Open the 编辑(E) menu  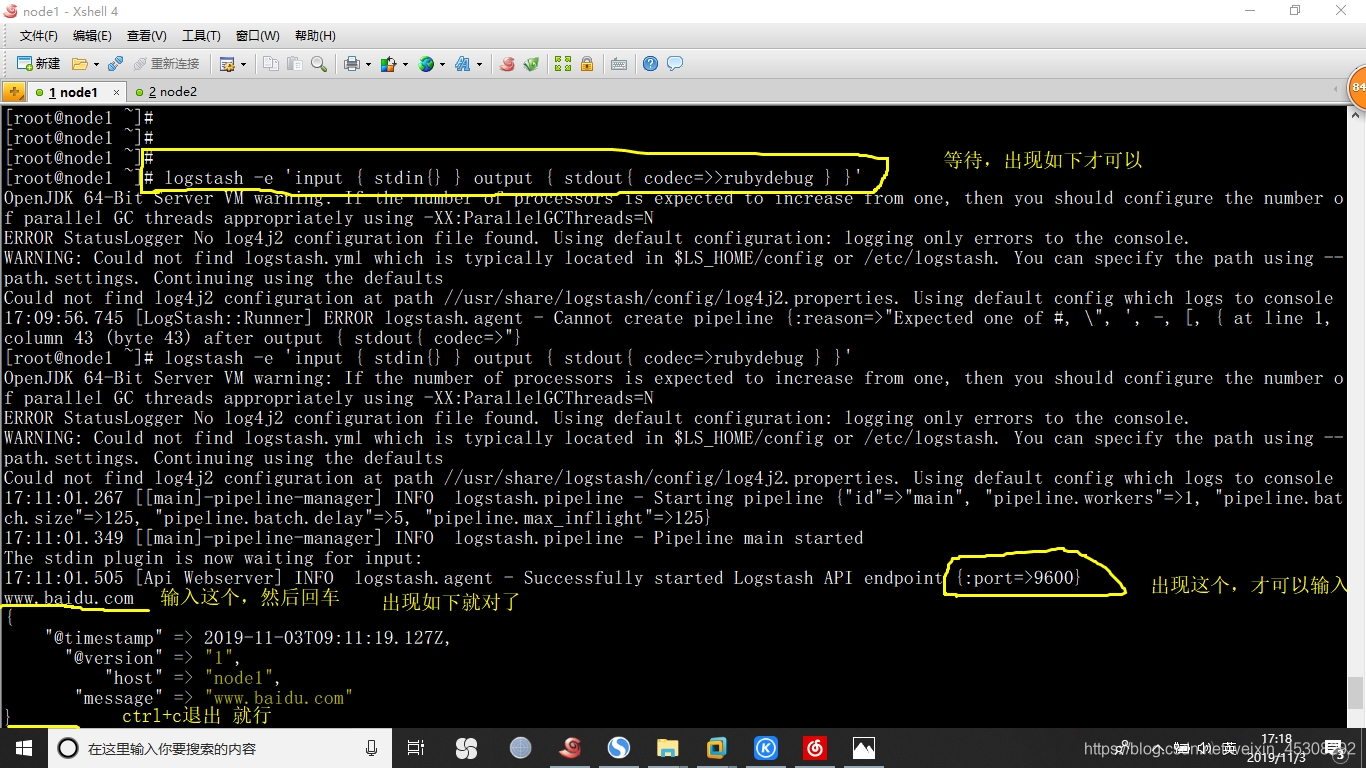click(92, 36)
